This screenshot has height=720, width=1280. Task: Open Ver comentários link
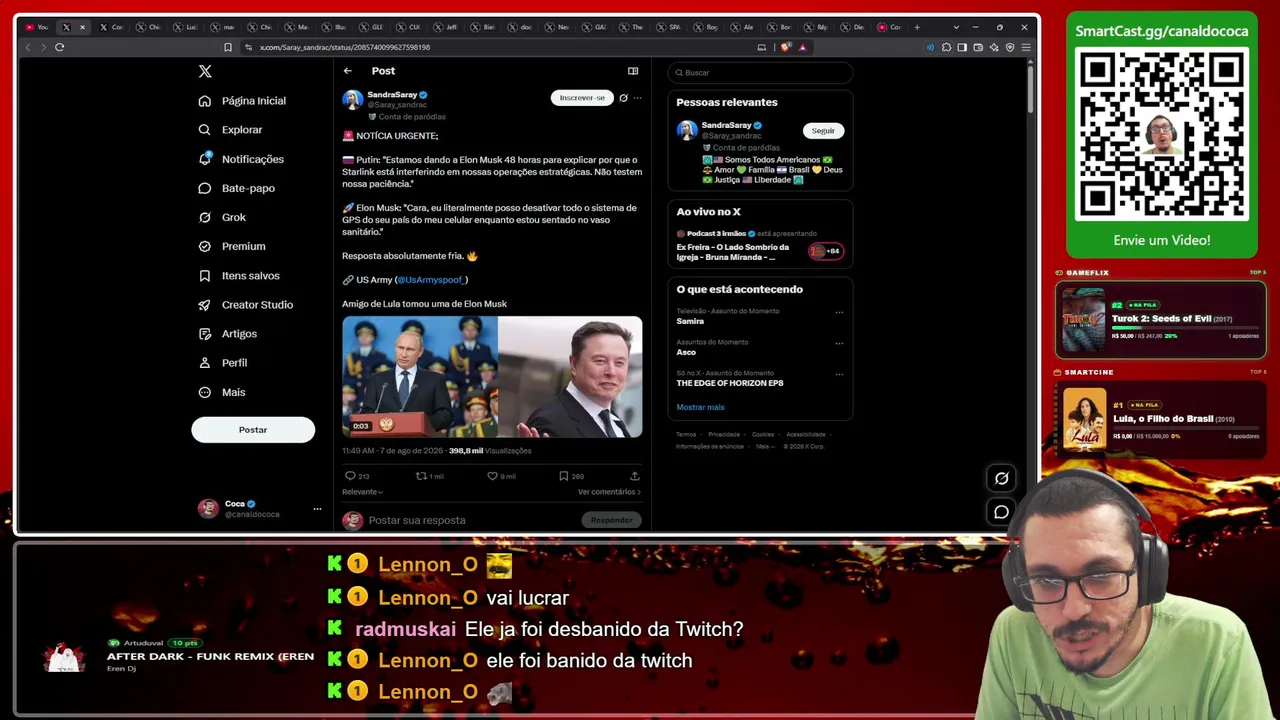(609, 492)
